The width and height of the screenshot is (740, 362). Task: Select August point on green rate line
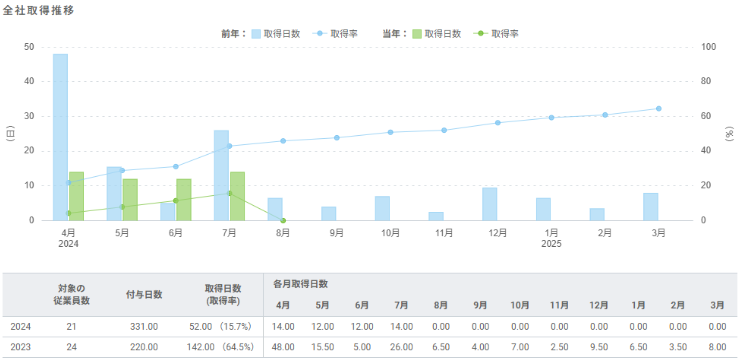pos(283,220)
